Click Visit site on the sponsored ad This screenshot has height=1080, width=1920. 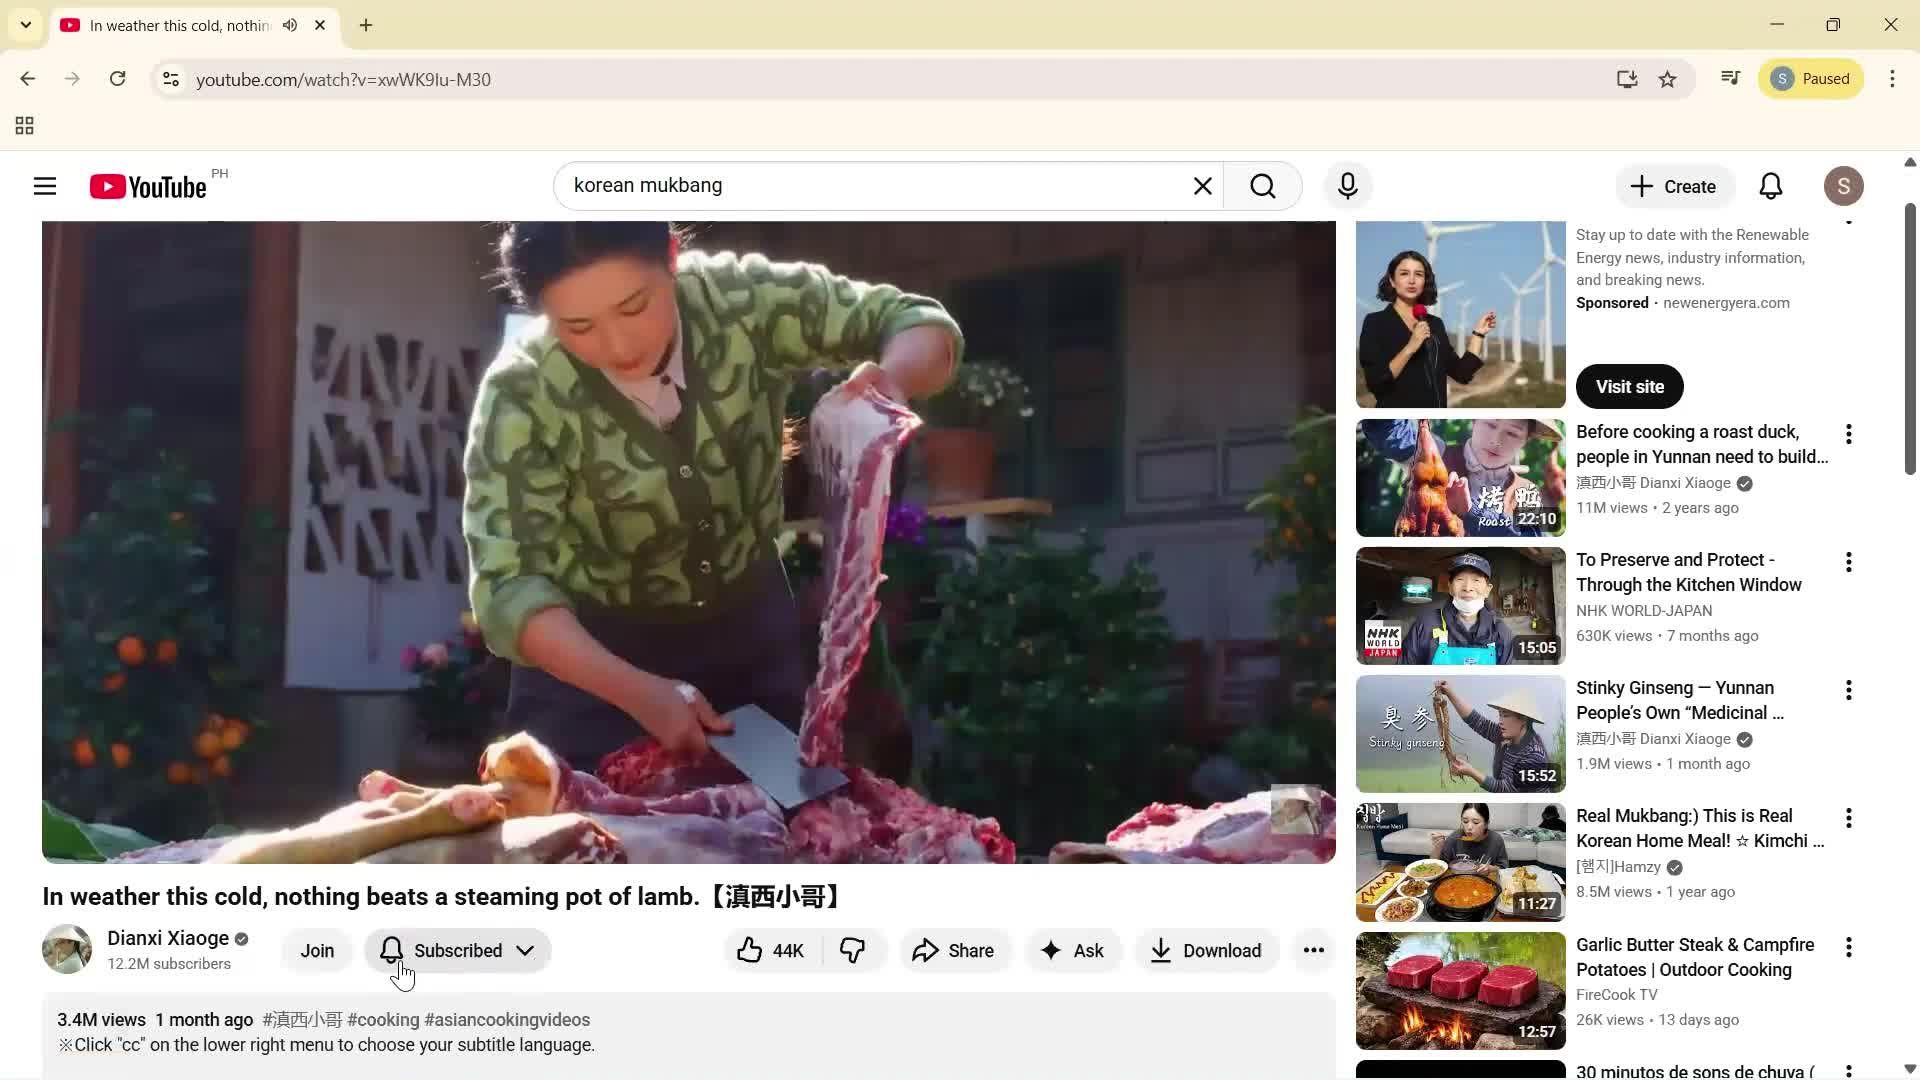tap(1629, 386)
